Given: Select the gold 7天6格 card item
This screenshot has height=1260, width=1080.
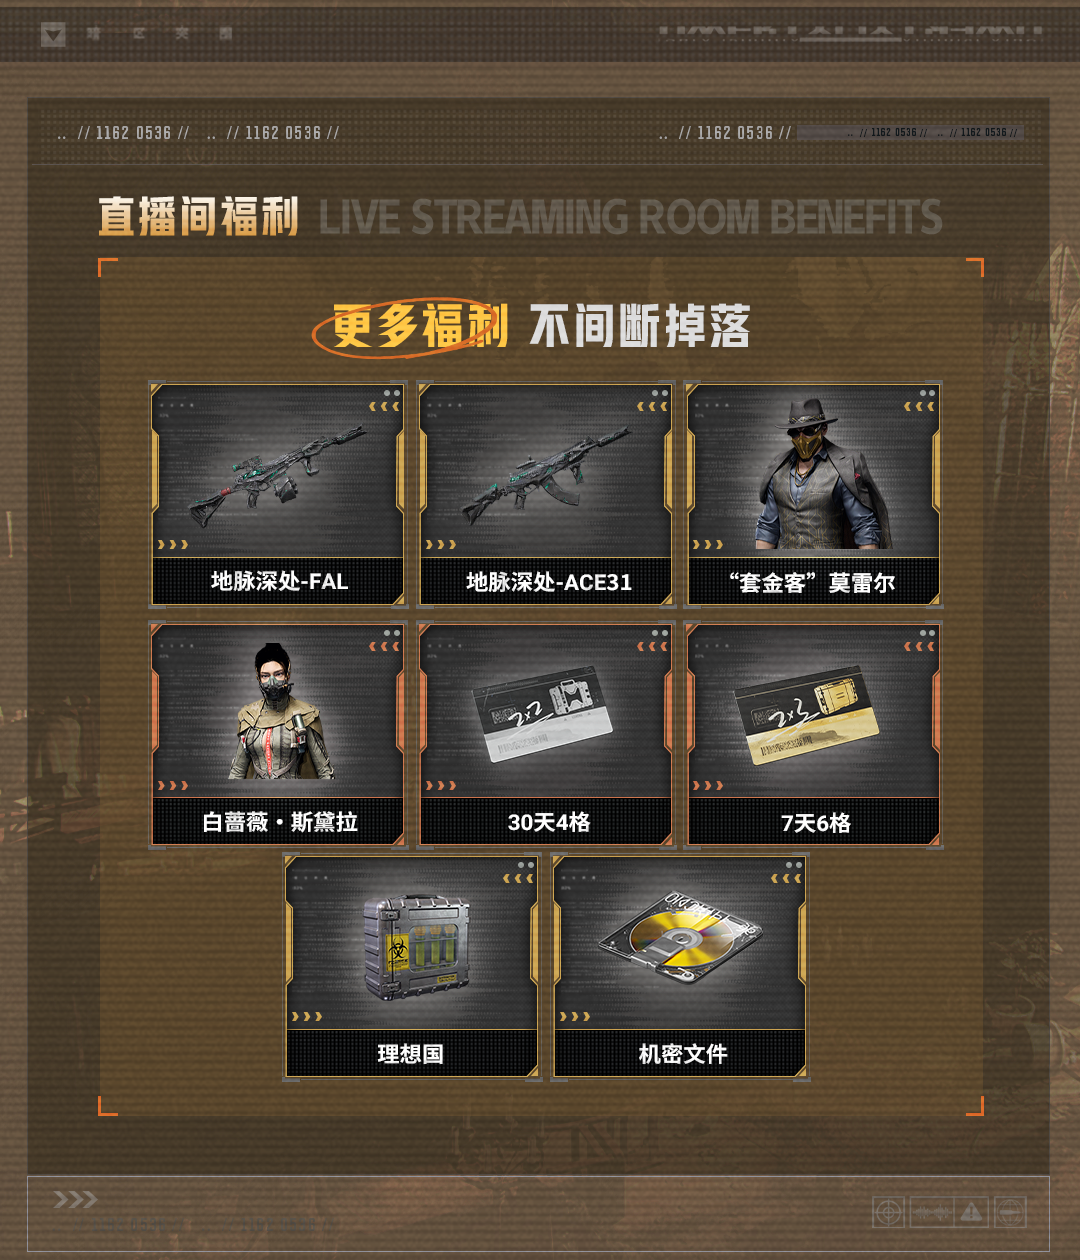Looking at the screenshot, I should pyautogui.click(x=806, y=714).
